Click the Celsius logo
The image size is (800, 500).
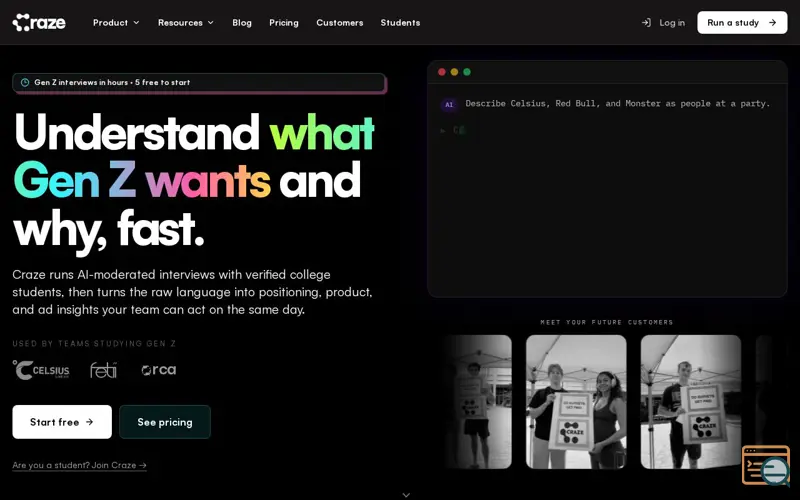41,370
